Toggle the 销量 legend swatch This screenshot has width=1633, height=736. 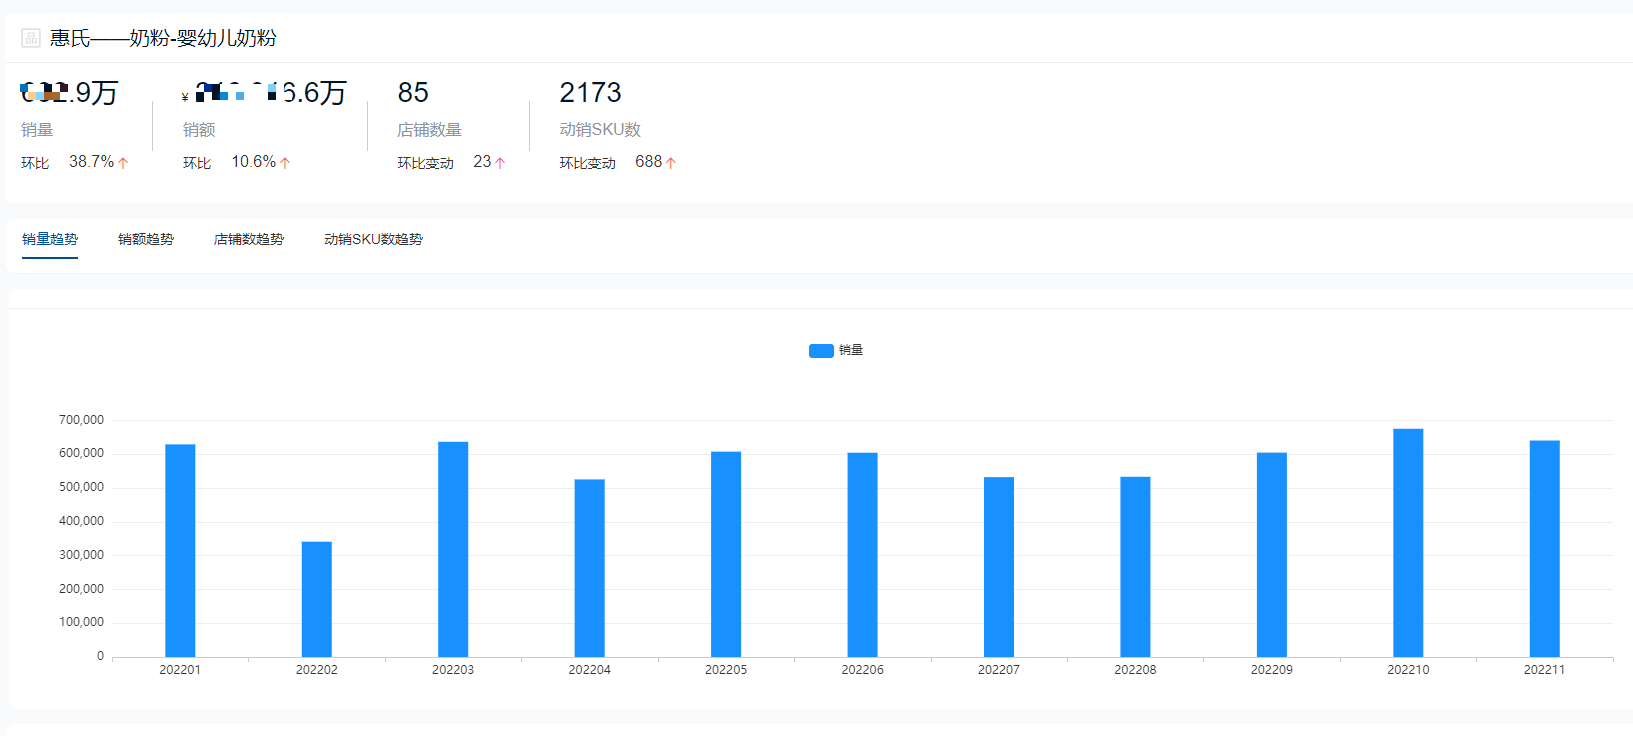tap(821, 350)
